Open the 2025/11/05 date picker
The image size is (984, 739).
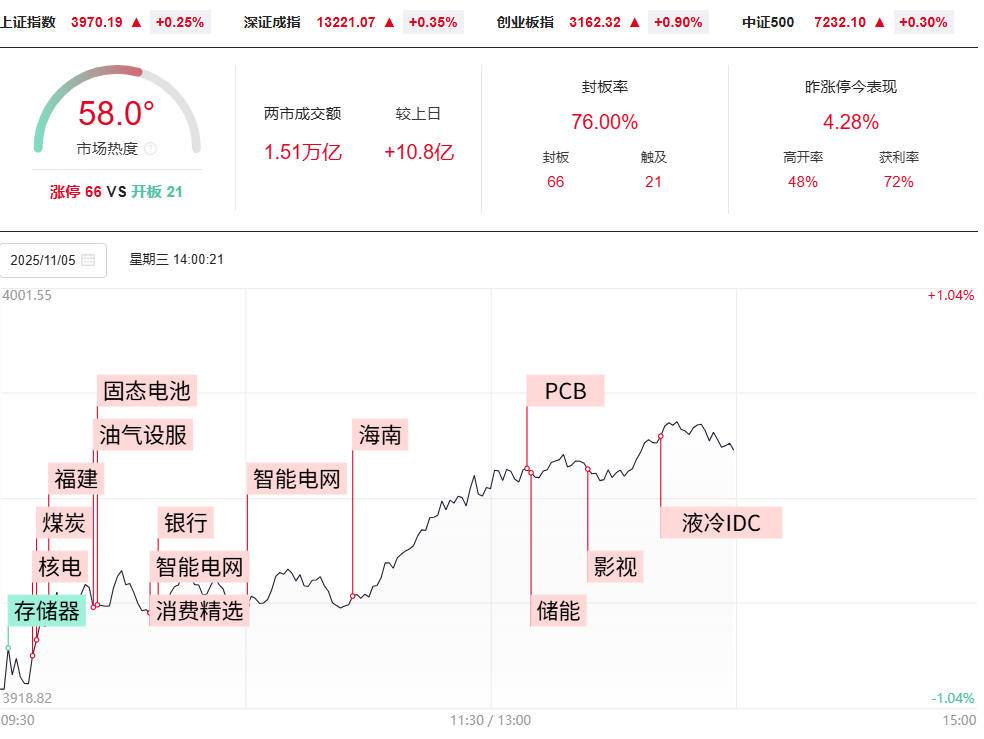(52, 260)
